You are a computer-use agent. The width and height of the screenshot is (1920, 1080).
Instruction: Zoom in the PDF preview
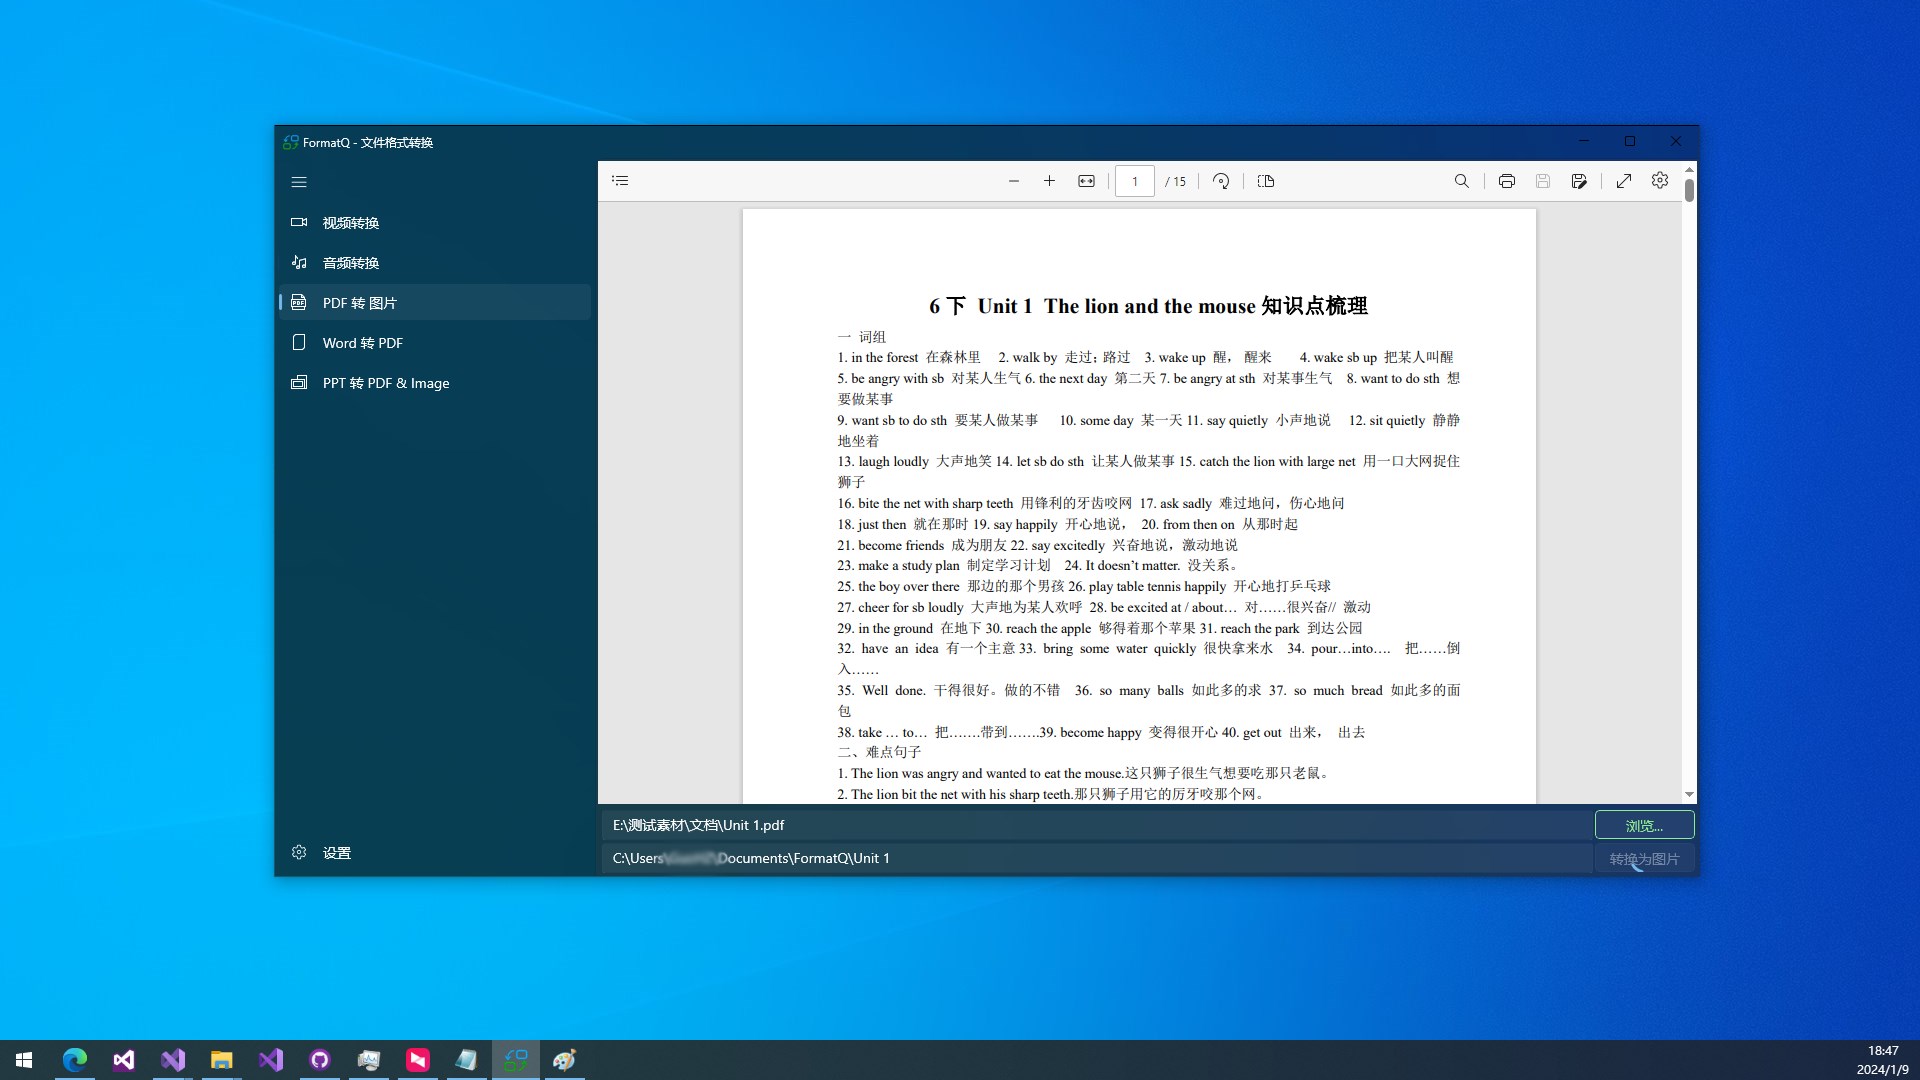point(1049,181)
